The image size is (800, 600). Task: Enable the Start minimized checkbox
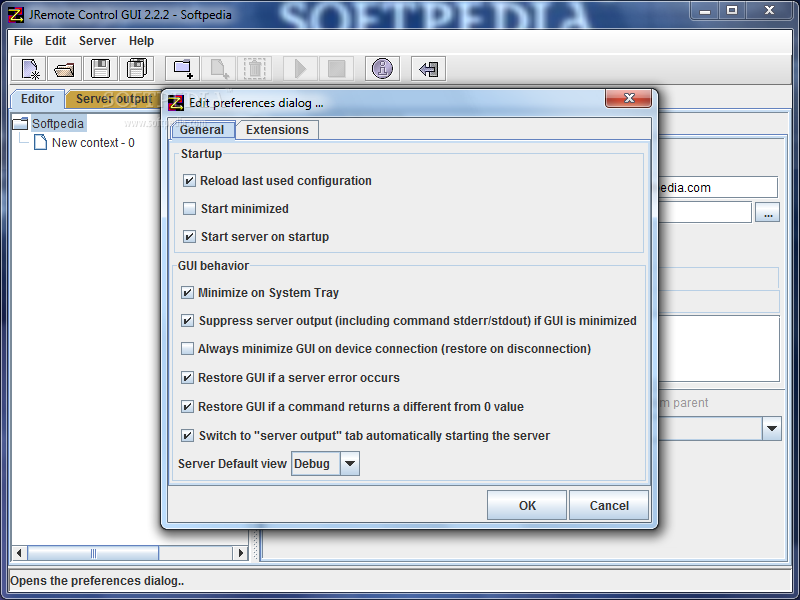(x=189, y=208)
